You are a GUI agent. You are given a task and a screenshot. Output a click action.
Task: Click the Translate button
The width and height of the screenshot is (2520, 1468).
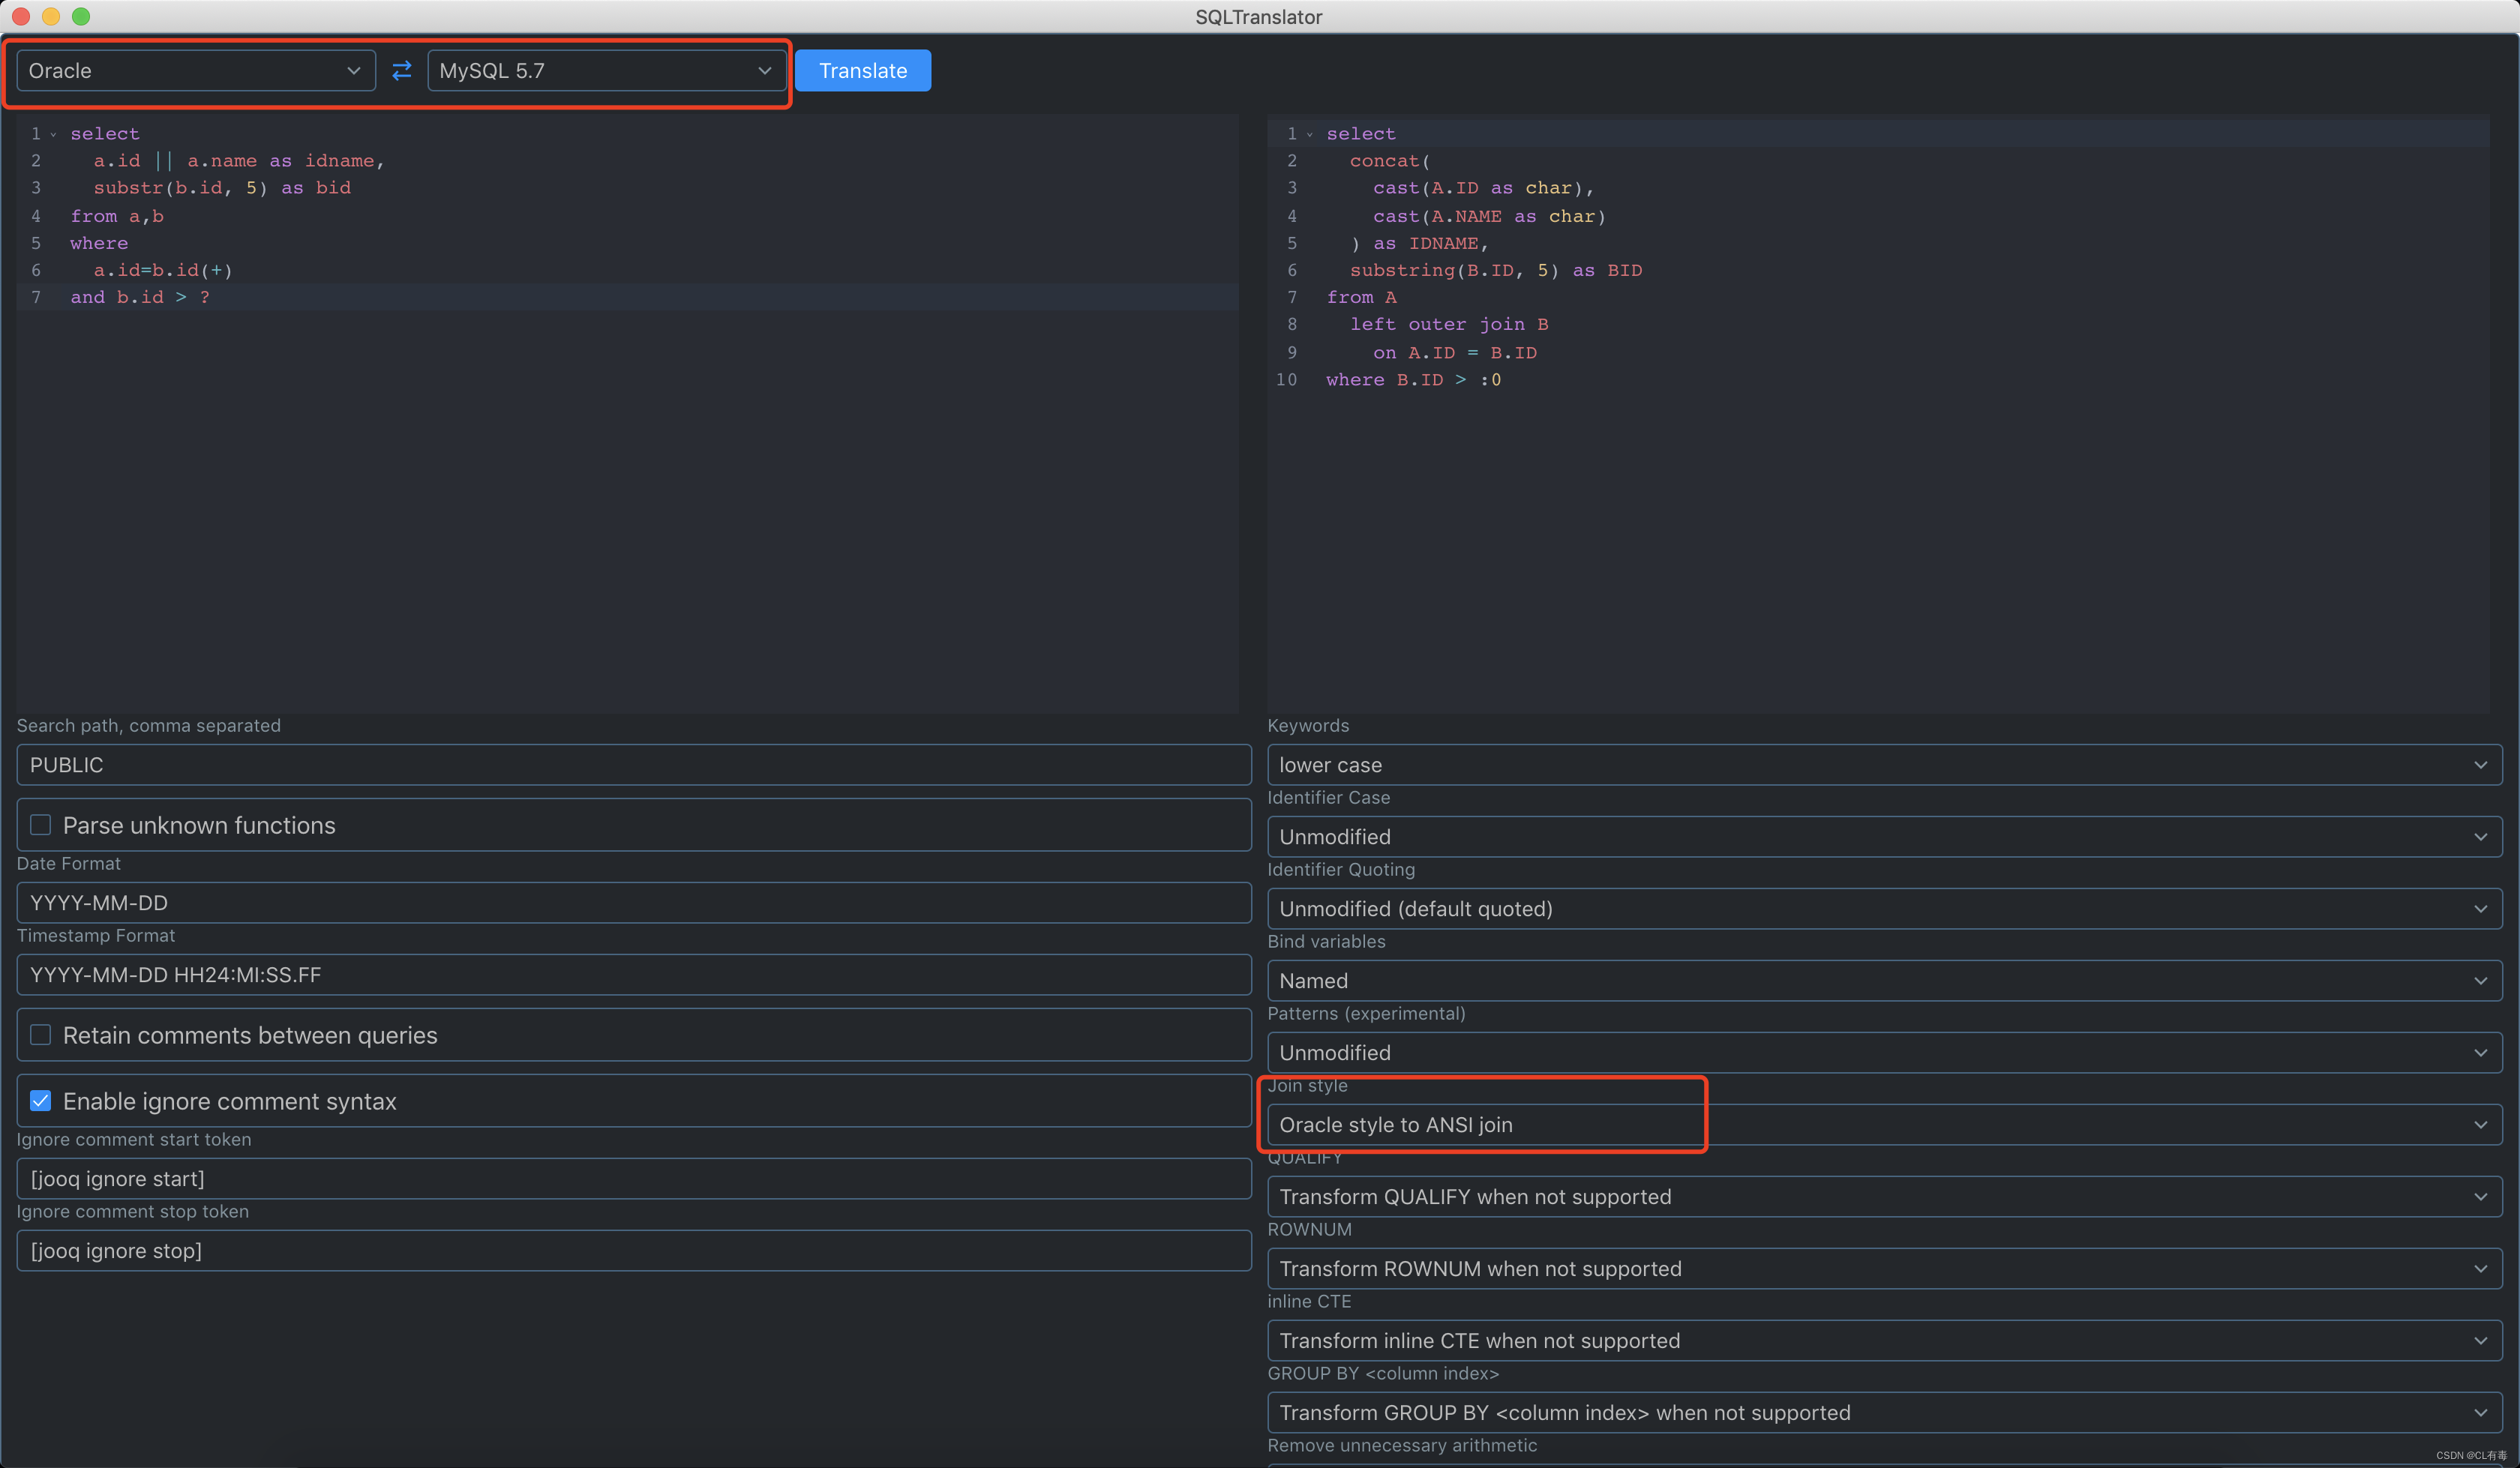pyautogui.click(x=863, y=70)
